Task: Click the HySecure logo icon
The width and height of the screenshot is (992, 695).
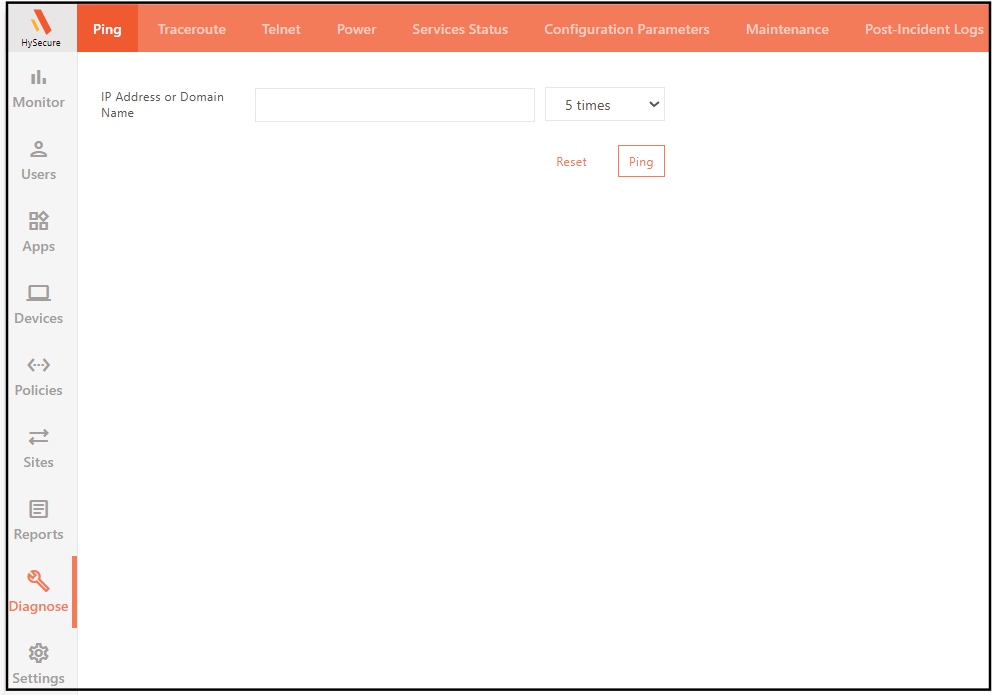Action: tap(40, 22)
